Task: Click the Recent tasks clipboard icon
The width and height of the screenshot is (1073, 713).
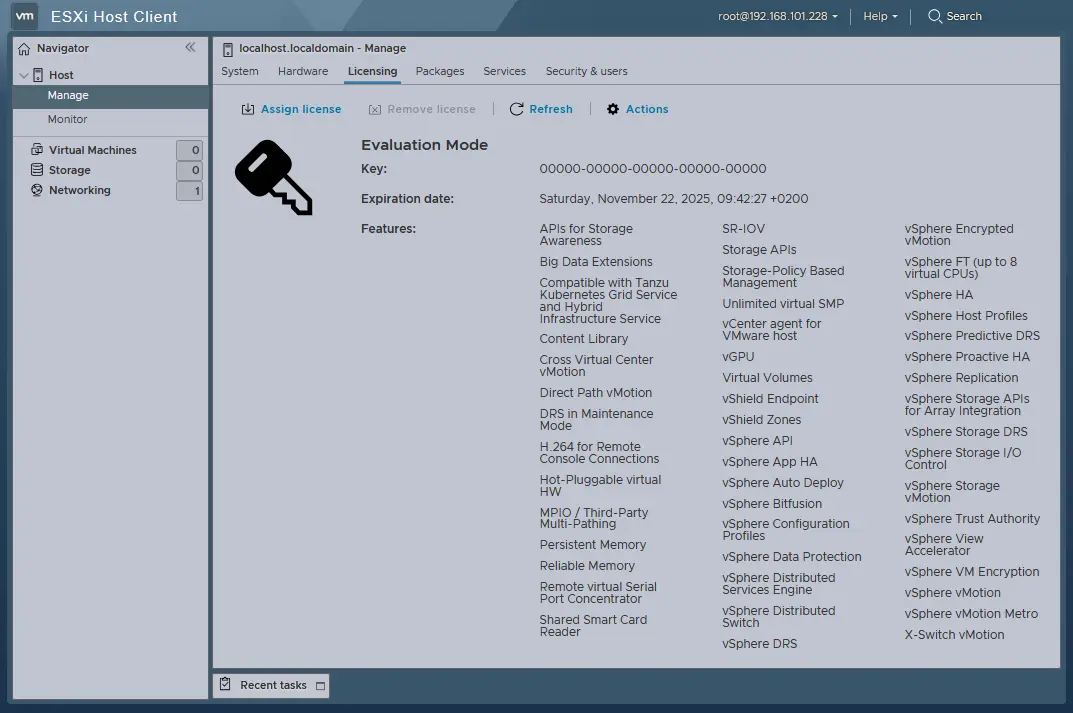Action: tap(225, 684)
